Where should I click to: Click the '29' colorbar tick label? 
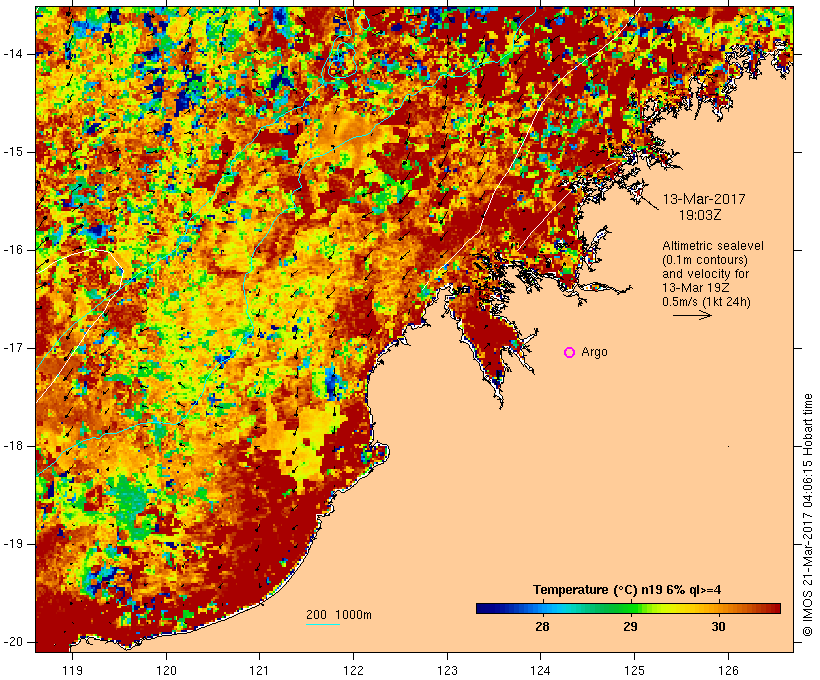point(630,627)
